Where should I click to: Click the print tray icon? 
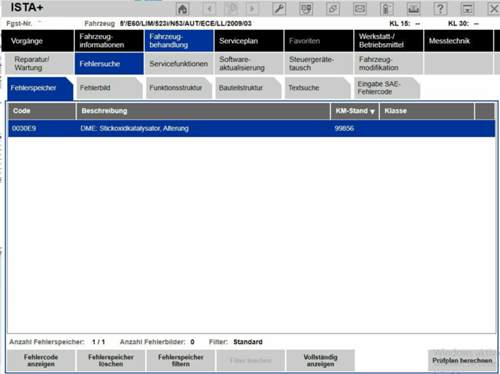pos(413,8)
